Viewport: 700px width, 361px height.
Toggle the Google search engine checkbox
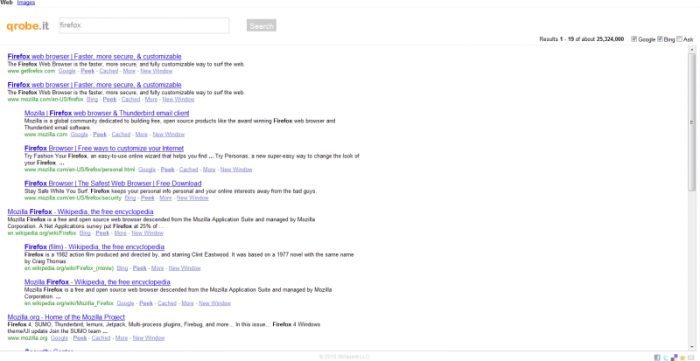[x=634, y=39]
